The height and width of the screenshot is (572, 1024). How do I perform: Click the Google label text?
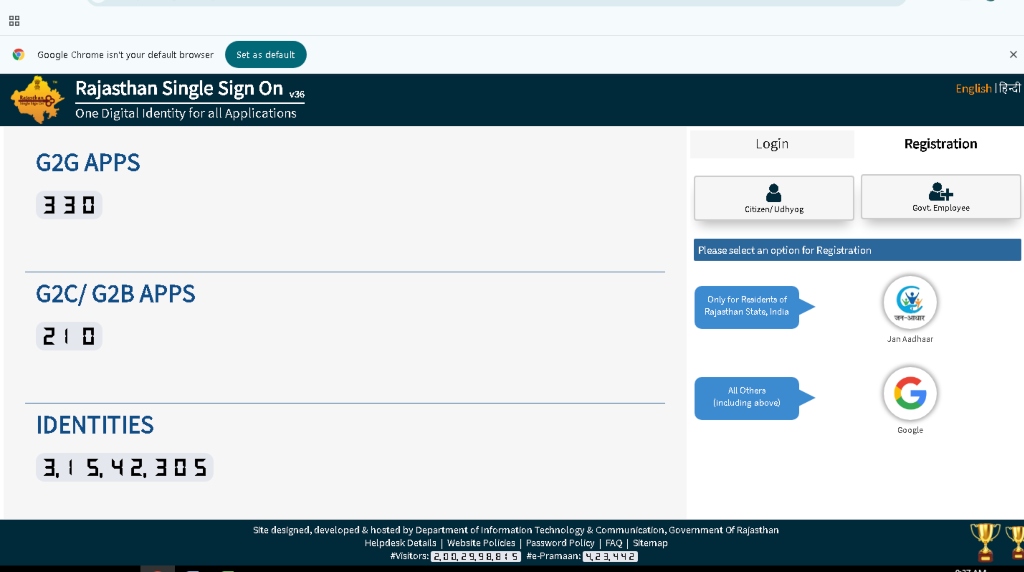(910, 430)
